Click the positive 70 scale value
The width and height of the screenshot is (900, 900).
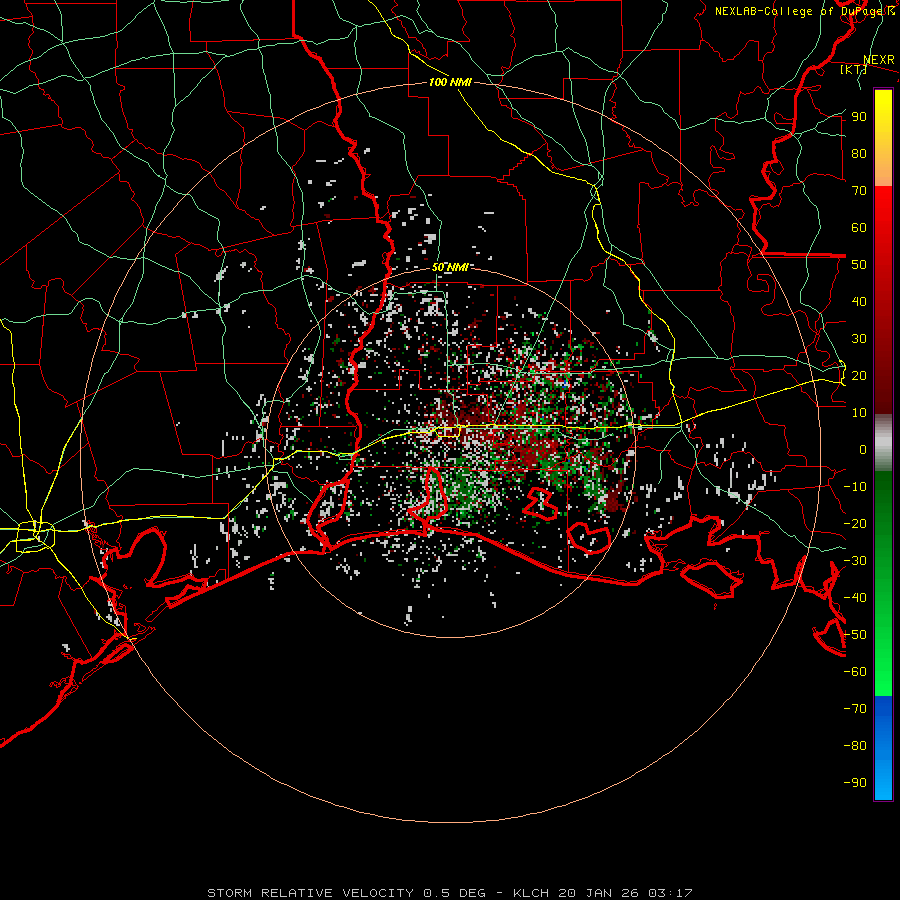point(859,191)
